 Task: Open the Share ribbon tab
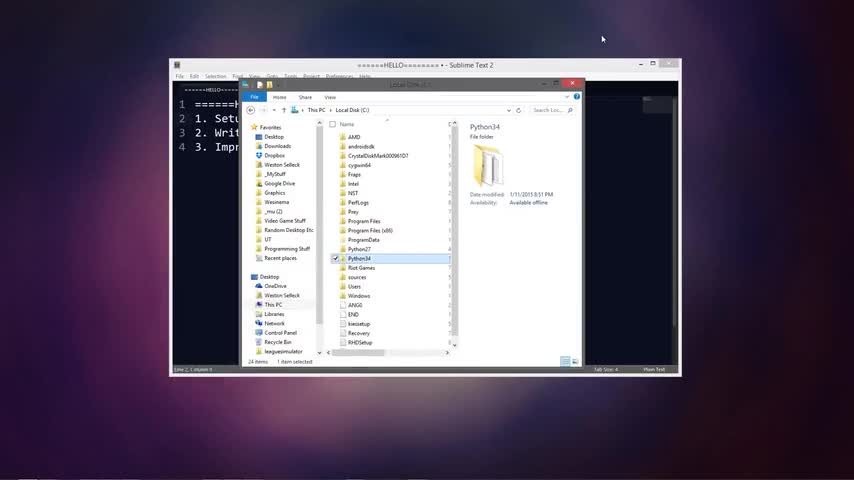pos(305,97)
